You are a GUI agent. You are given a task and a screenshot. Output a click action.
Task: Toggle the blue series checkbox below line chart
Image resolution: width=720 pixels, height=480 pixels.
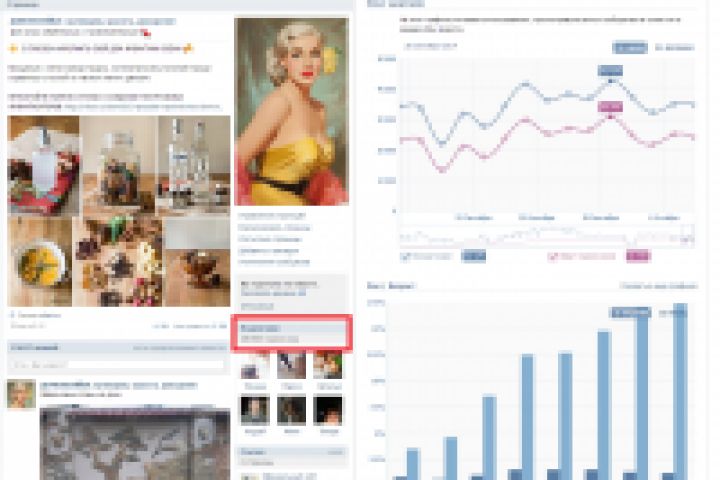click(405, 257)
